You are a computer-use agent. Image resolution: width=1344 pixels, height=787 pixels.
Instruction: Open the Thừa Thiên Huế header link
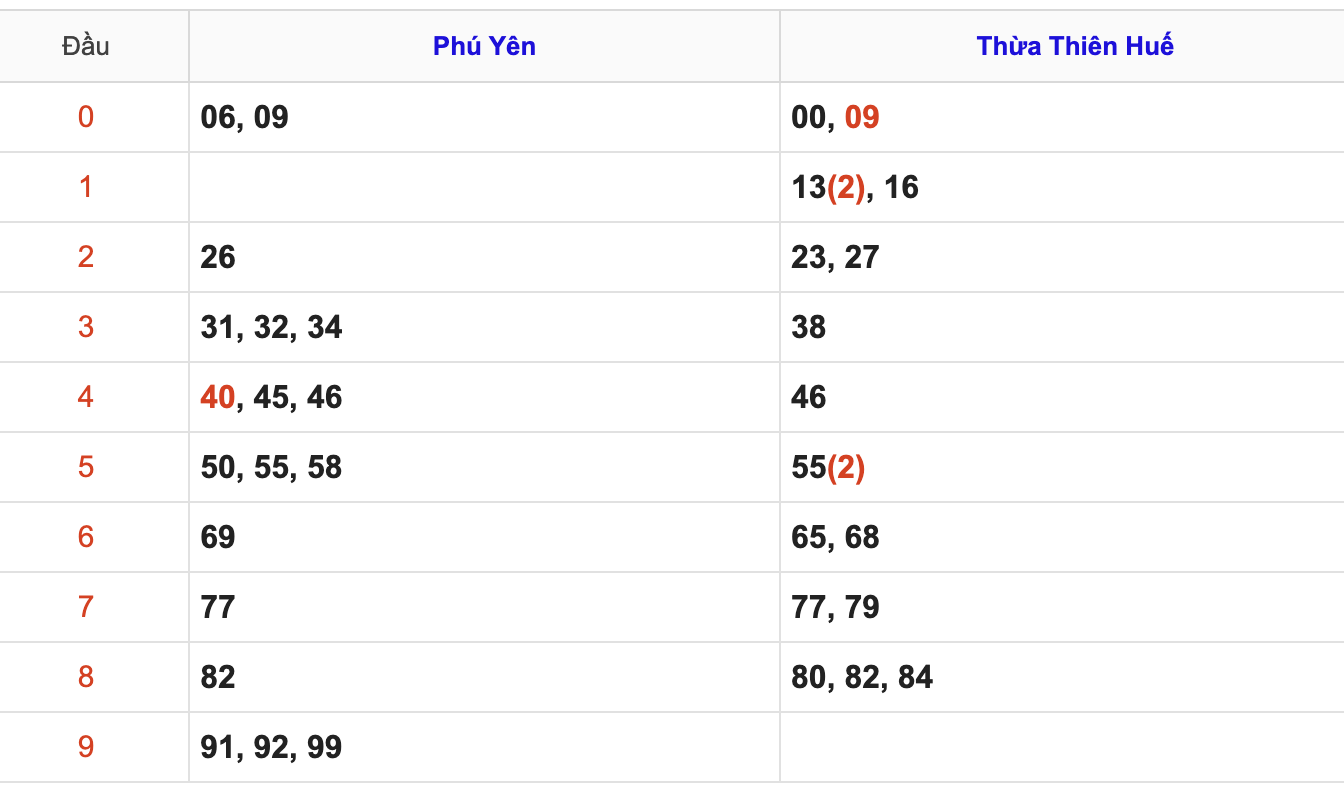point(1075,46)
